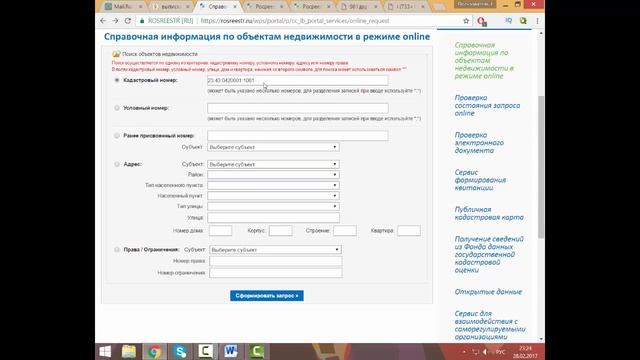Switch to the Mail.ru tab
640x360 pixels.
coord(122,7)
